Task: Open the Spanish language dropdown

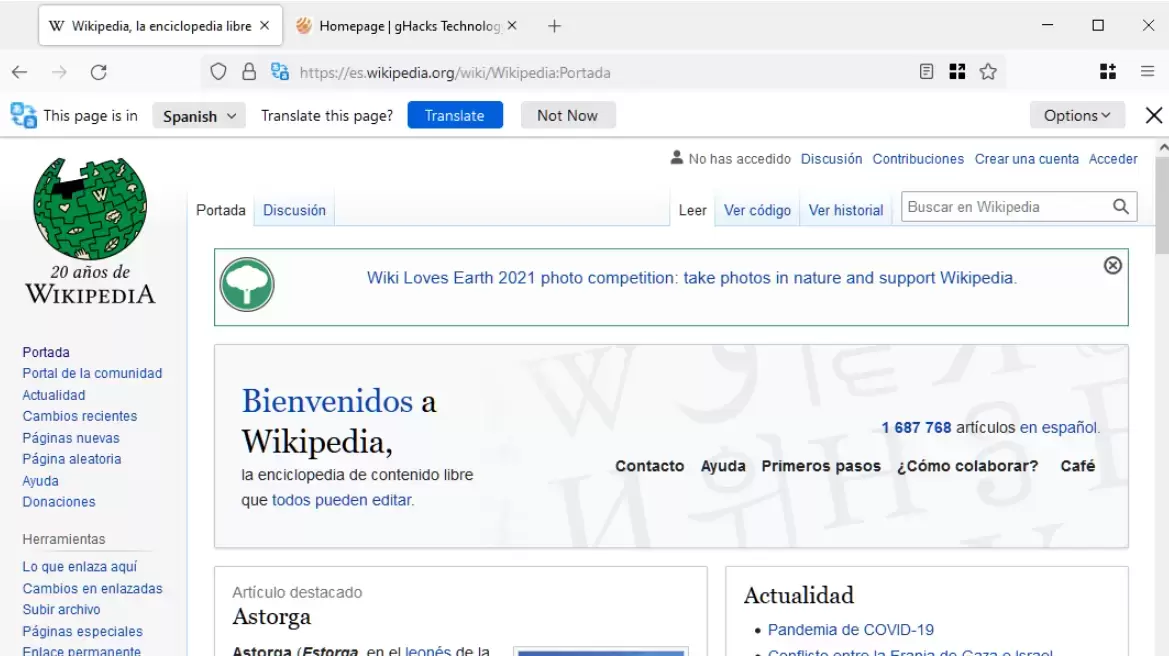Action: tap(199, 116)
